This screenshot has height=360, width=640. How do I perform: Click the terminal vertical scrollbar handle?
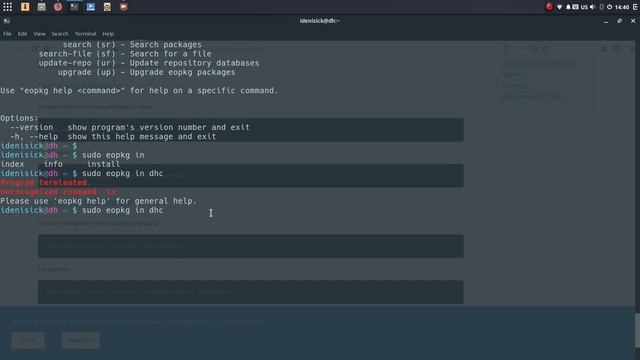coord(637,330)
